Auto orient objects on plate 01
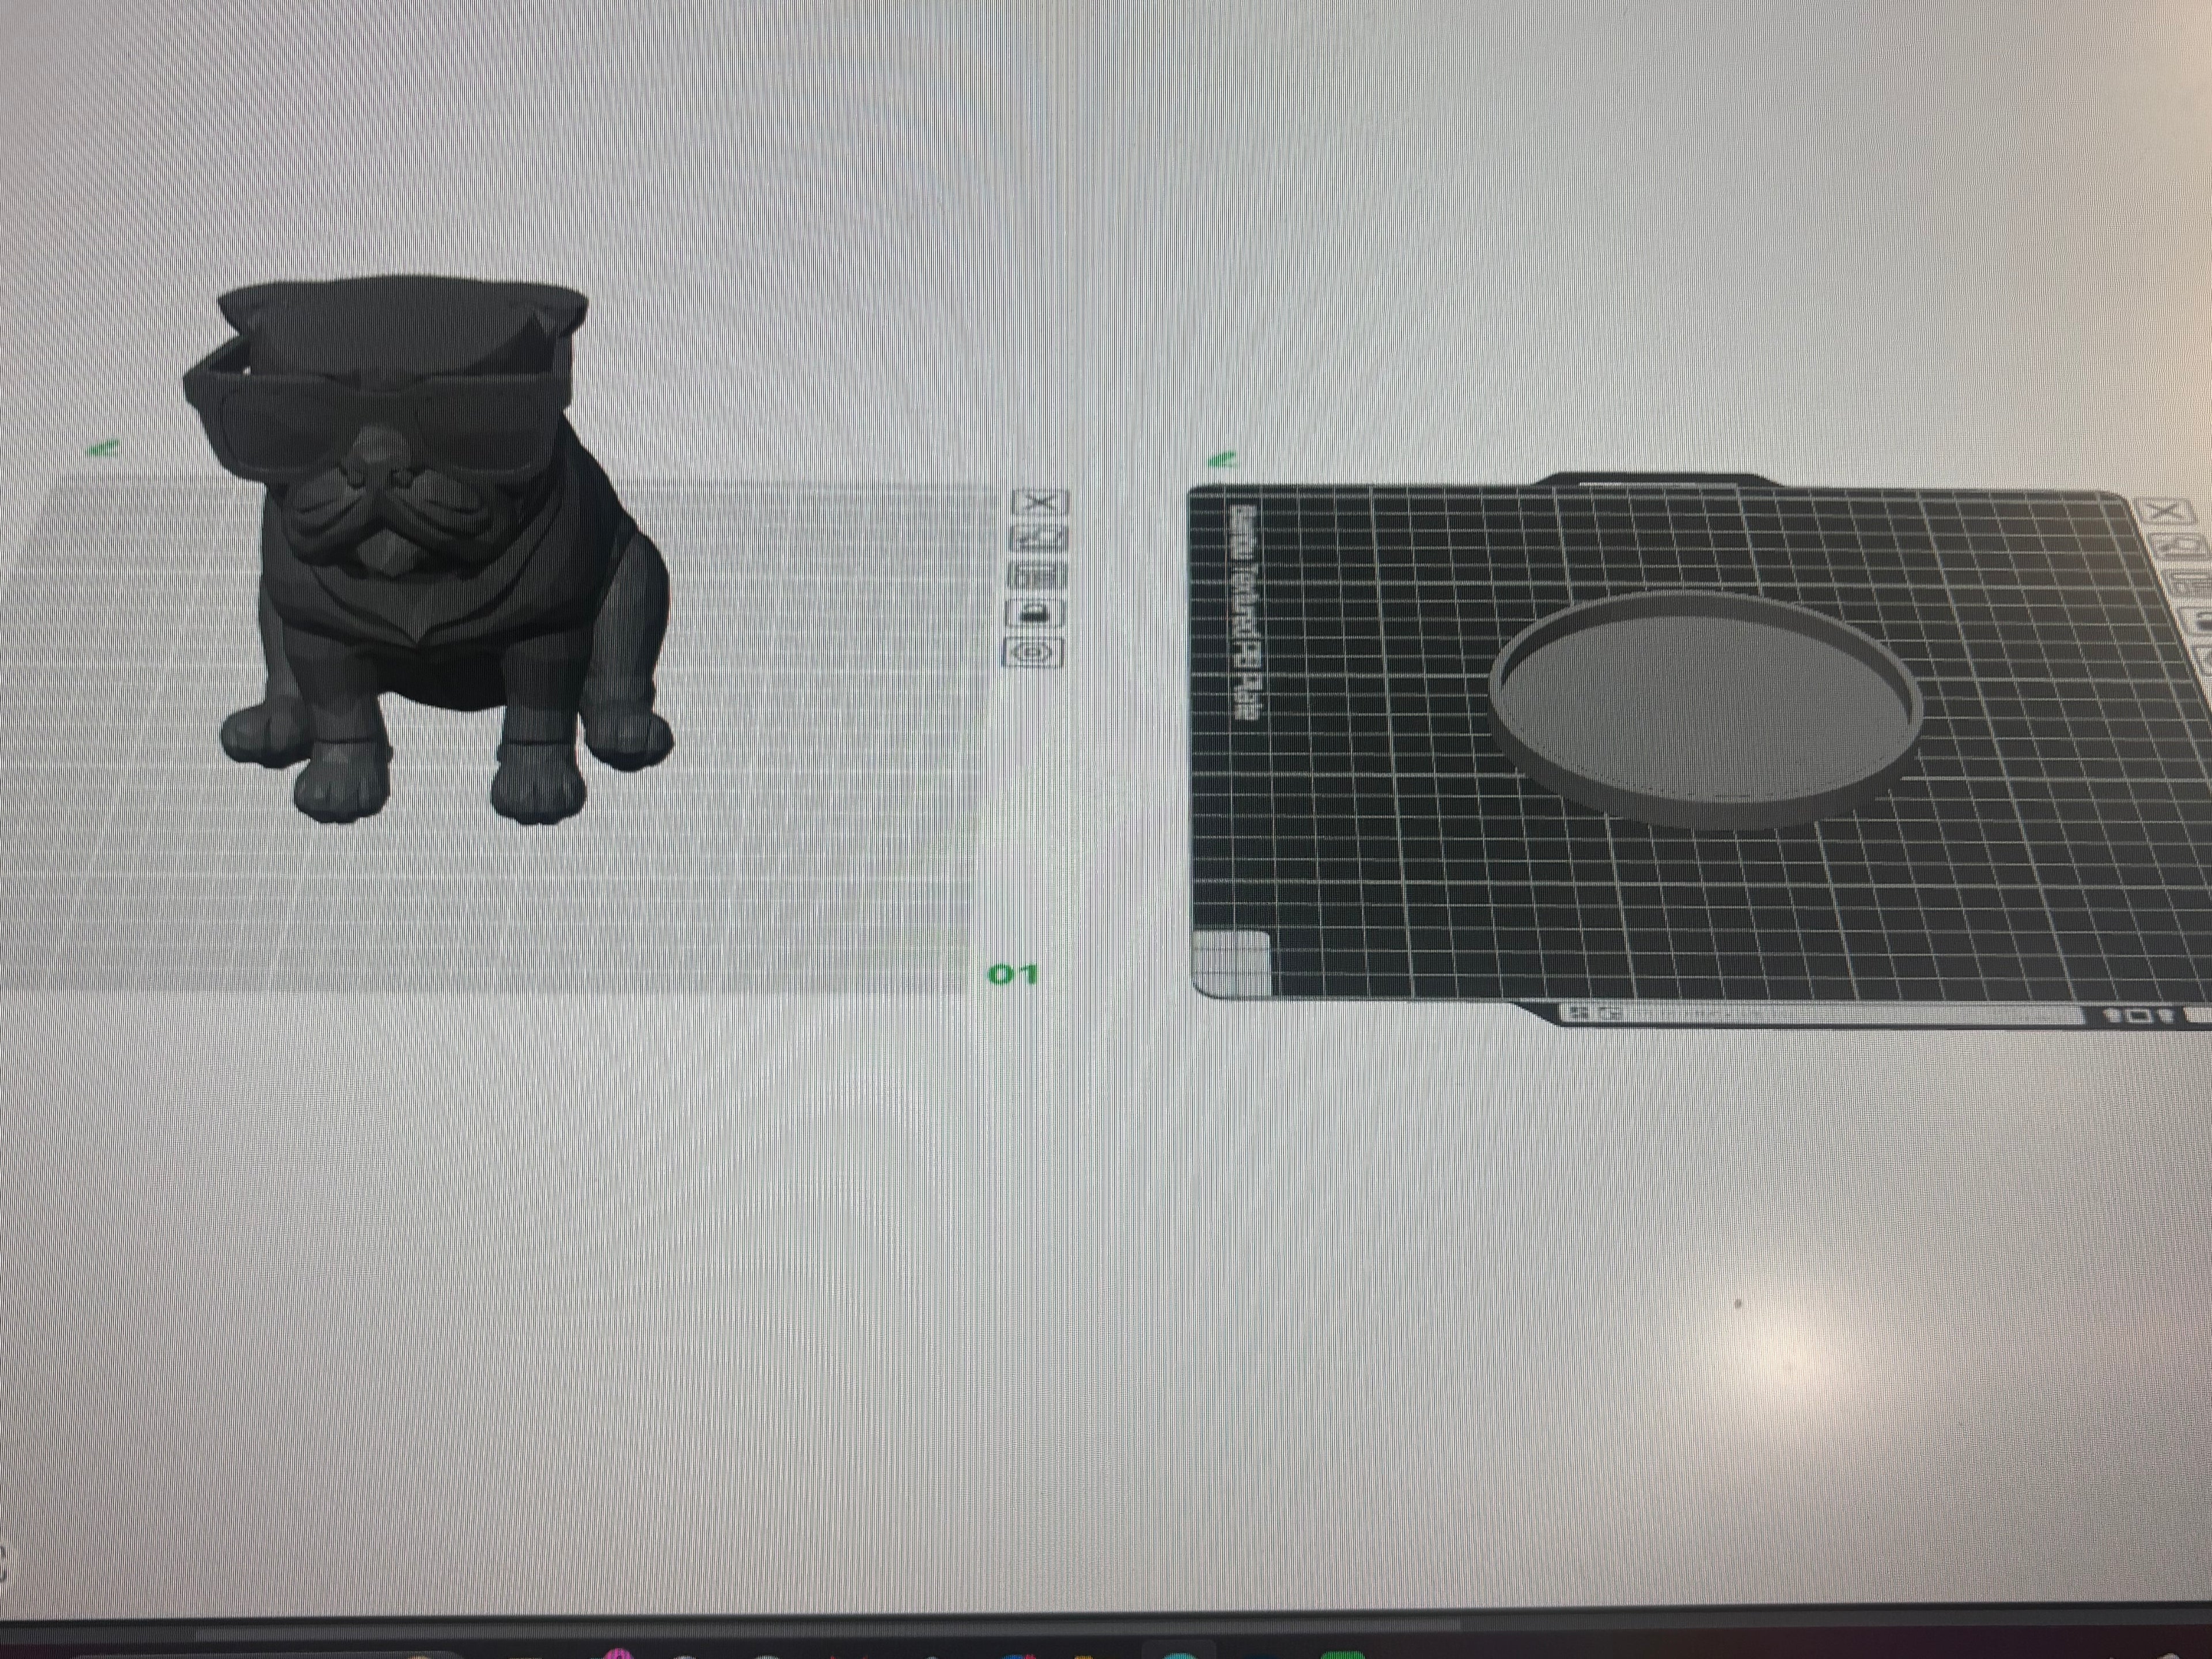This screenshot has height=1659, width=2212. click(1039, 539)
